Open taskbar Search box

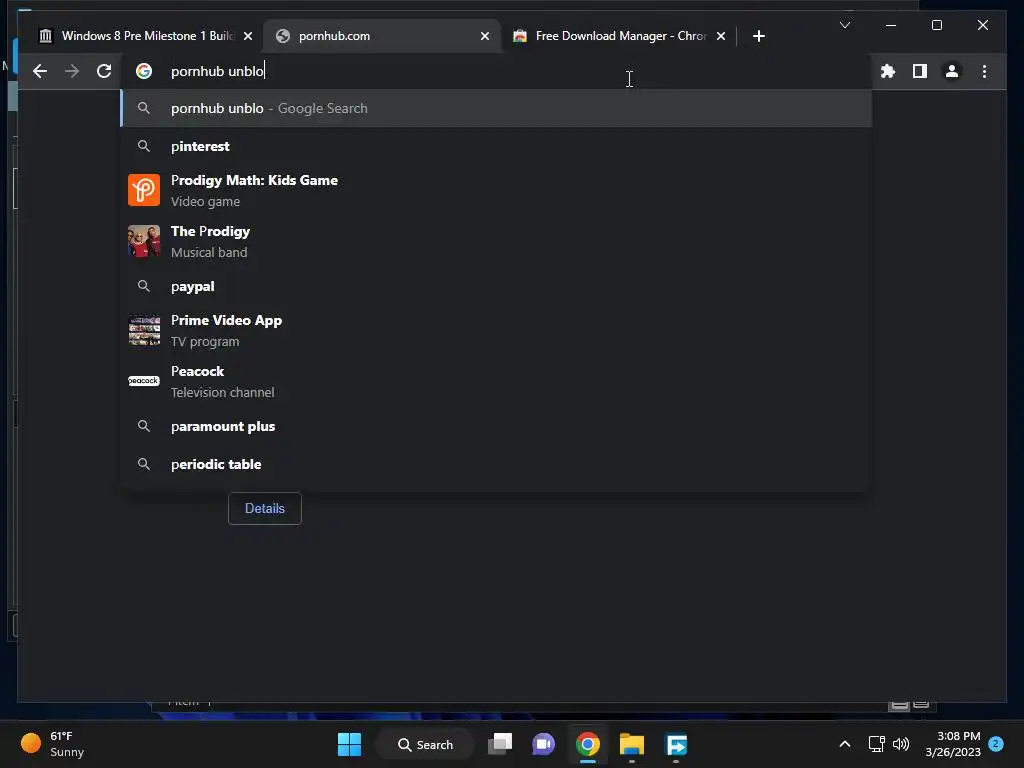[x=425, y=744]
